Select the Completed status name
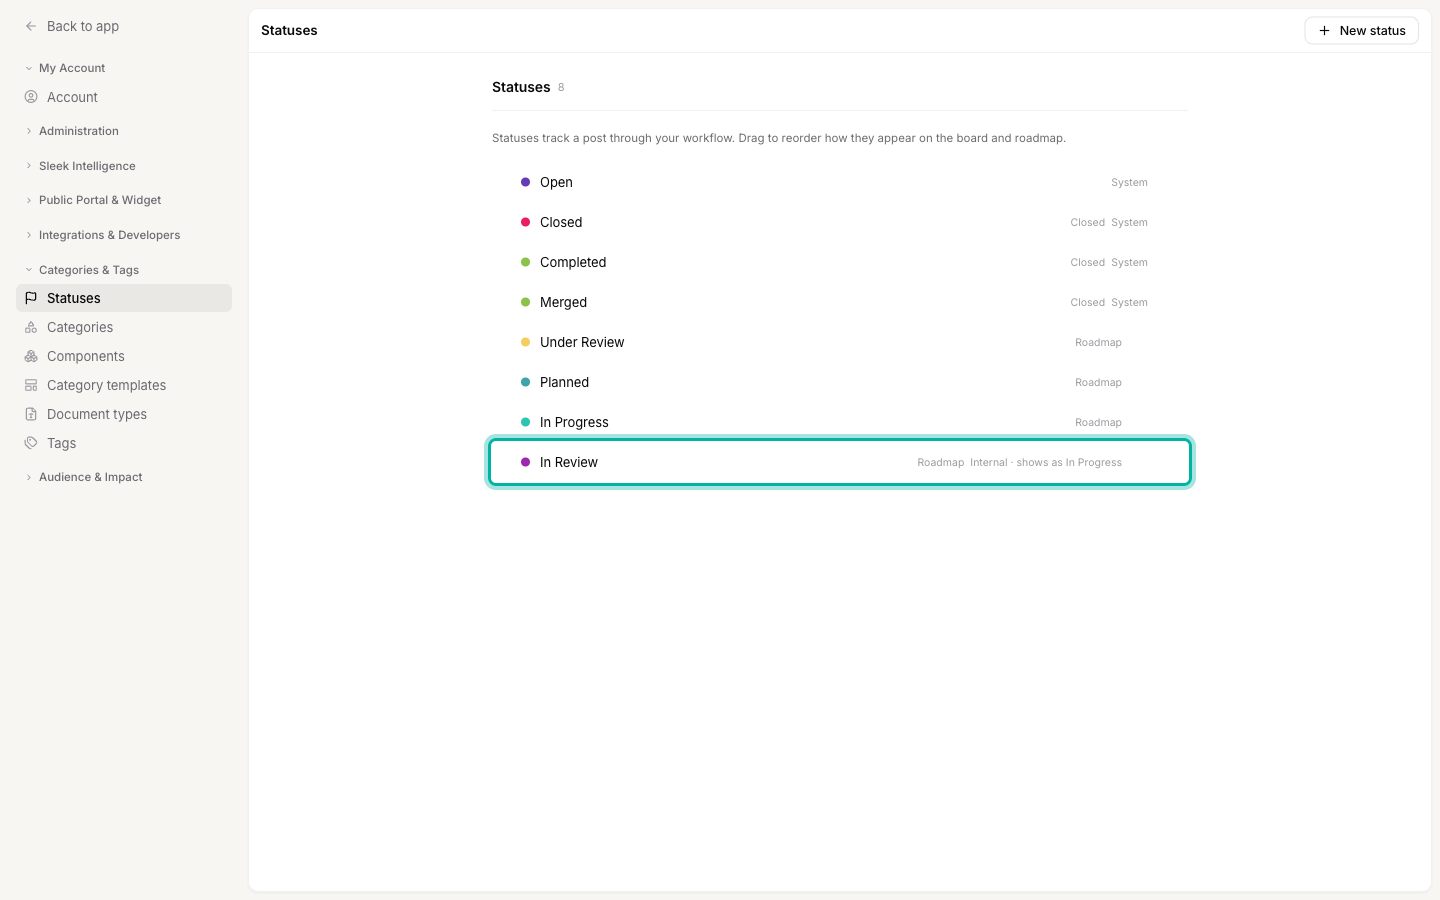This screenshot has width=1440, height=900. click(x=573, y=262)
